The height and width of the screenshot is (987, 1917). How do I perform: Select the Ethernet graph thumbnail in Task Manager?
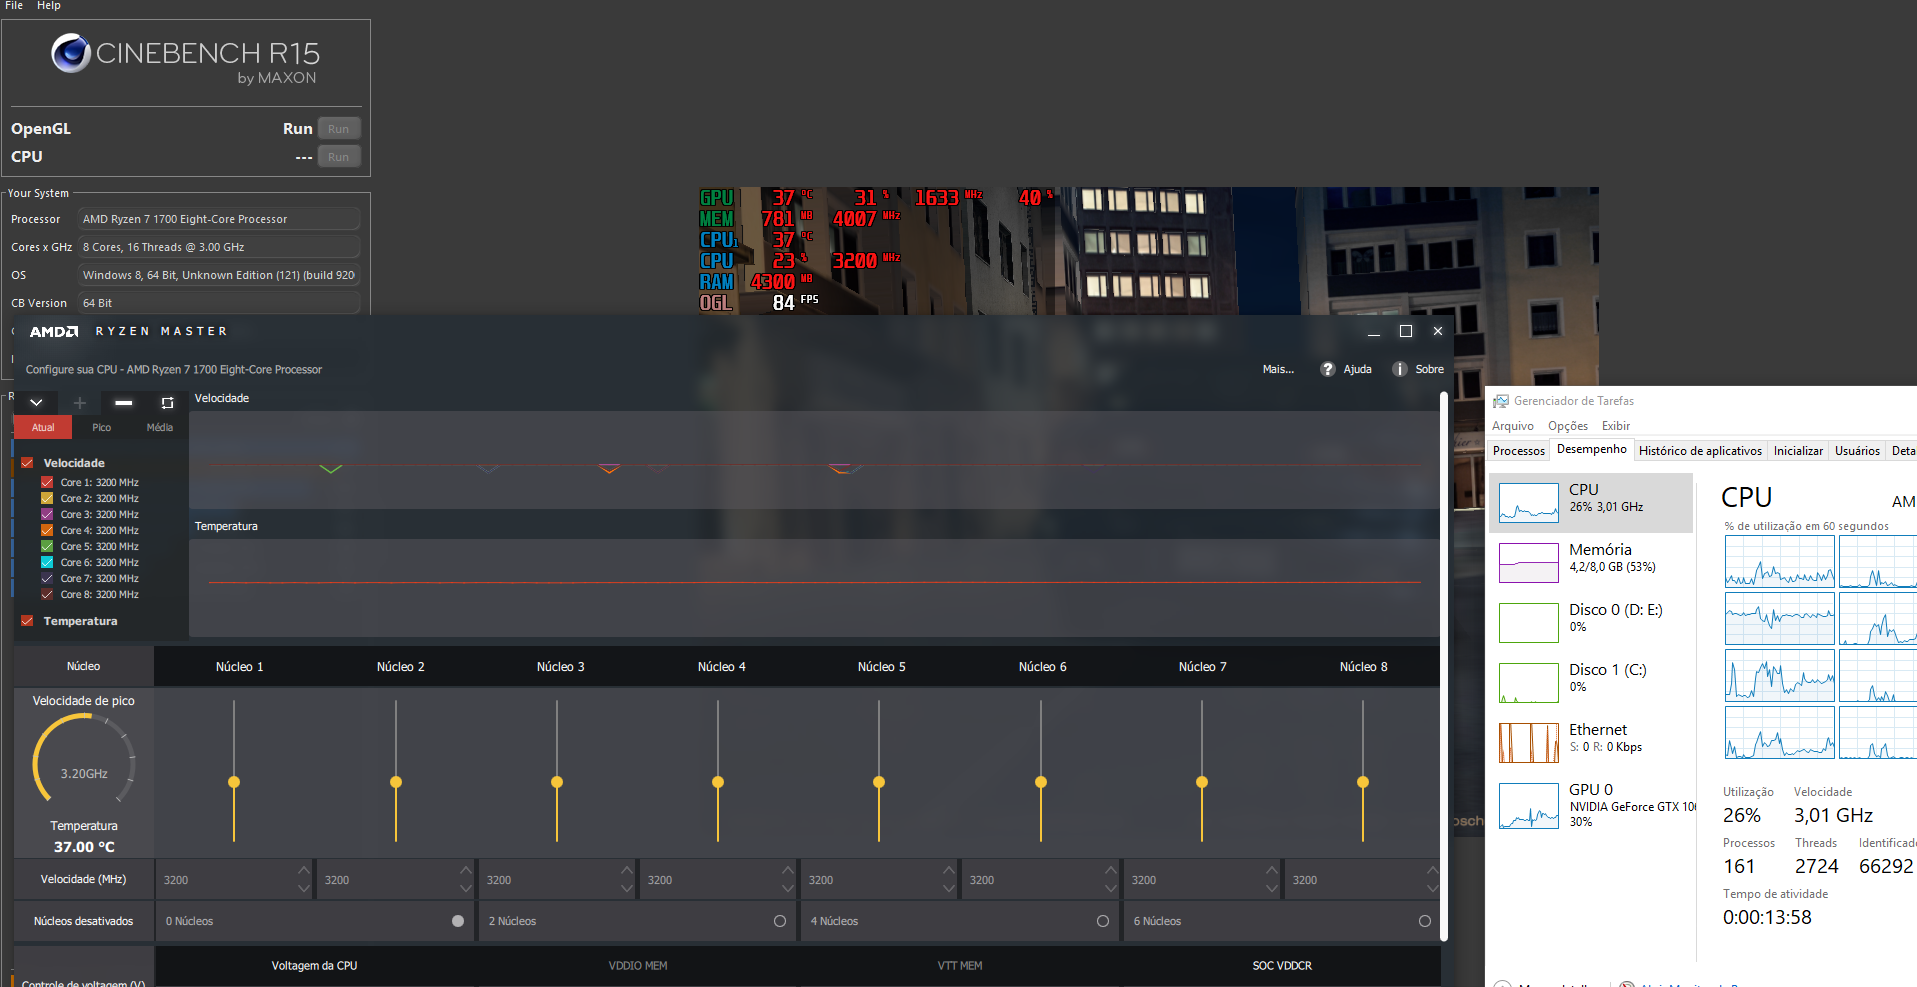click(x=1529, y=743)
